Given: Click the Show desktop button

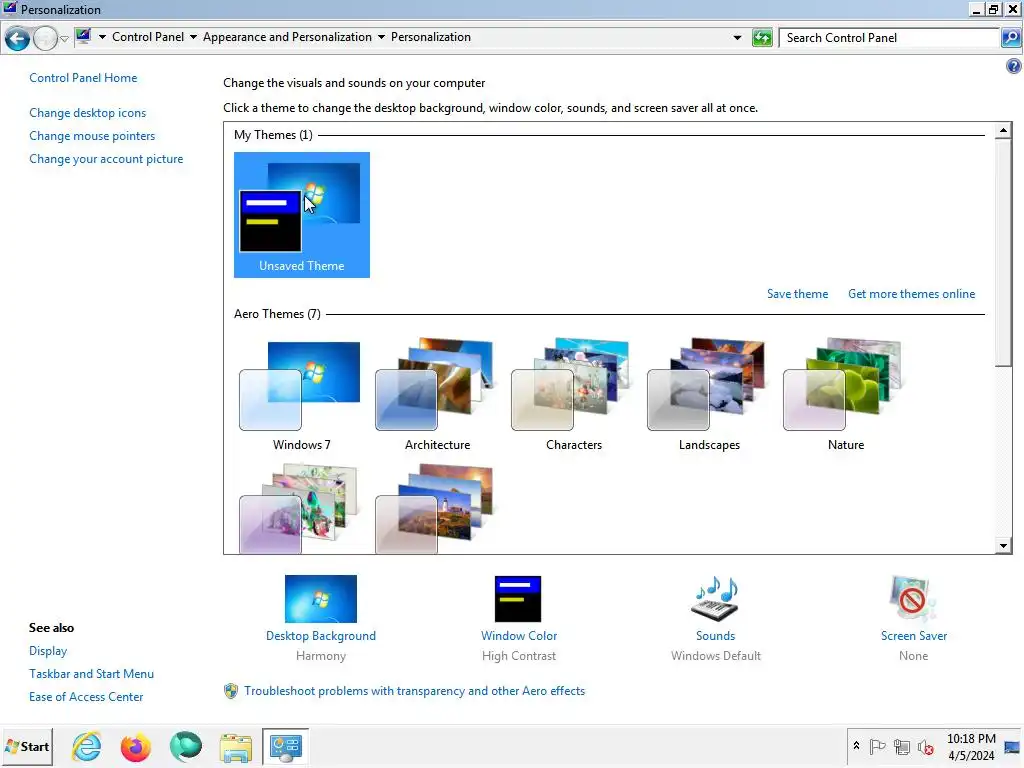Looking at the screenshot, I should click(1013, 746).
